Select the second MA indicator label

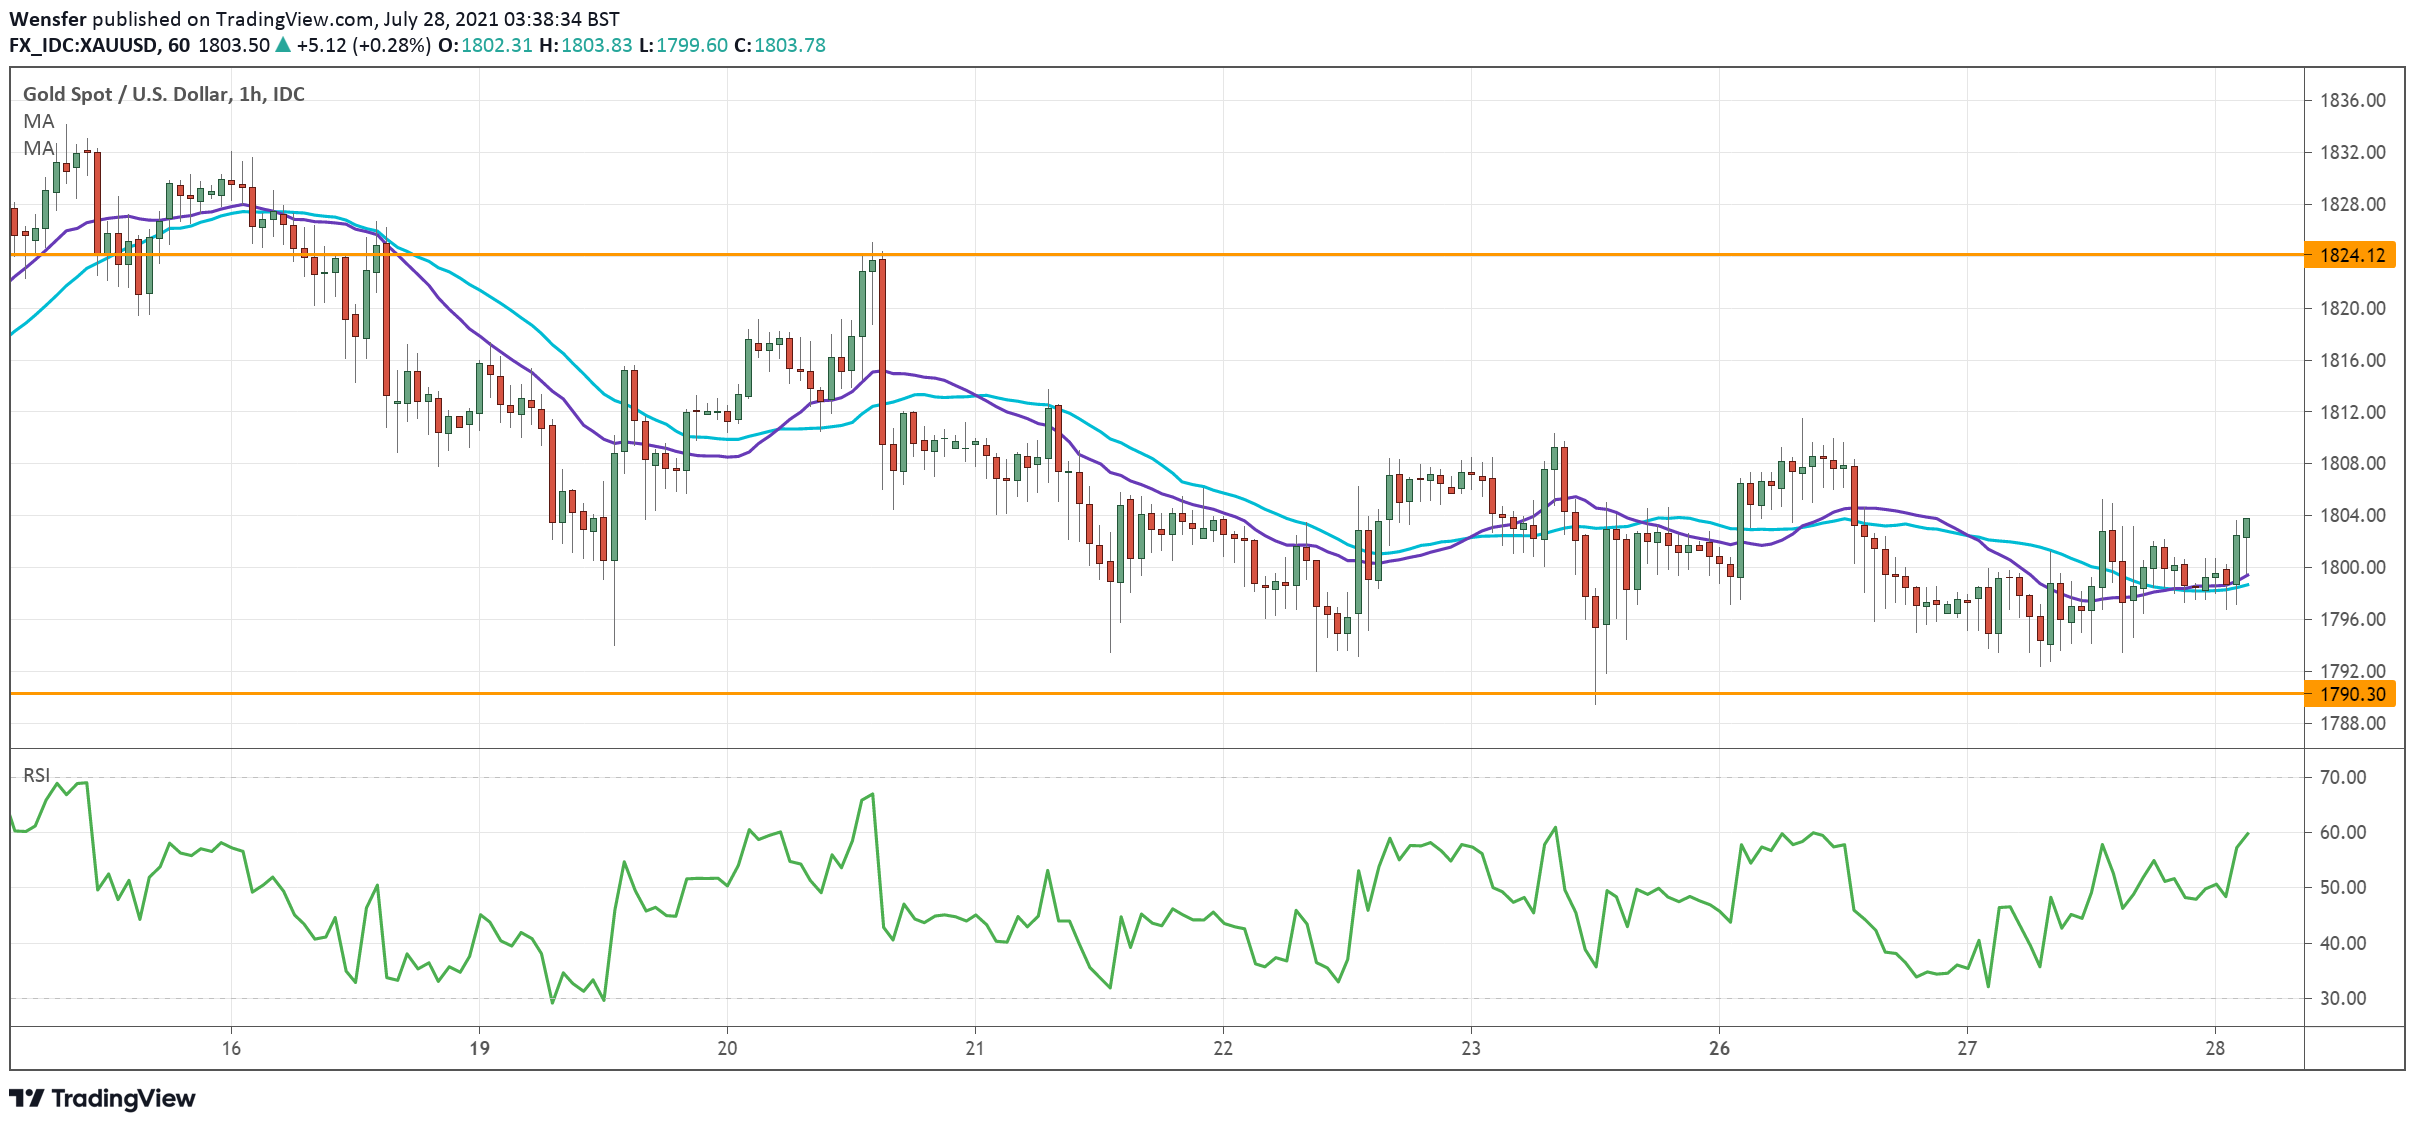[x=39, y=148]
